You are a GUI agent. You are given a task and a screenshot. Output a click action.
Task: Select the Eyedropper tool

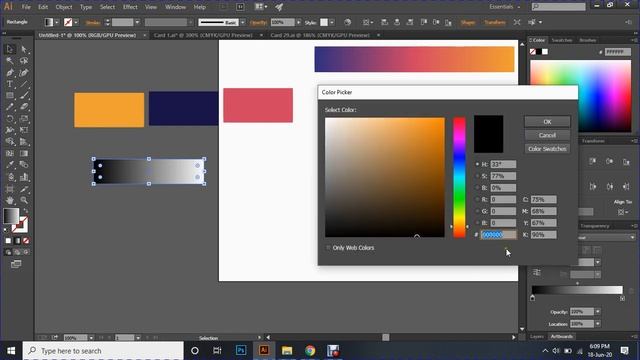coord(10,165)
